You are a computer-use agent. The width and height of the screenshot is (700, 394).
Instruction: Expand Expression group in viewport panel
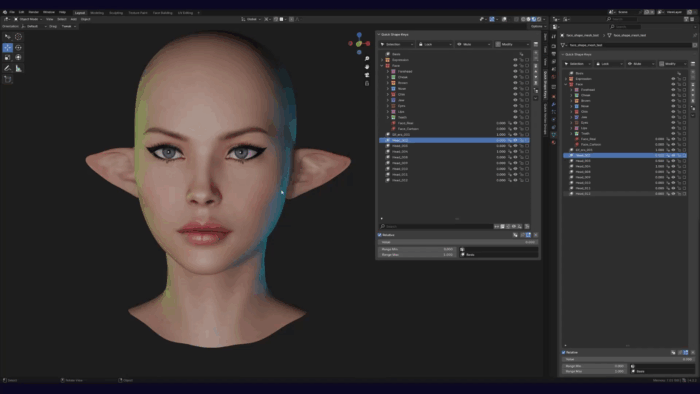click(382, 60)
